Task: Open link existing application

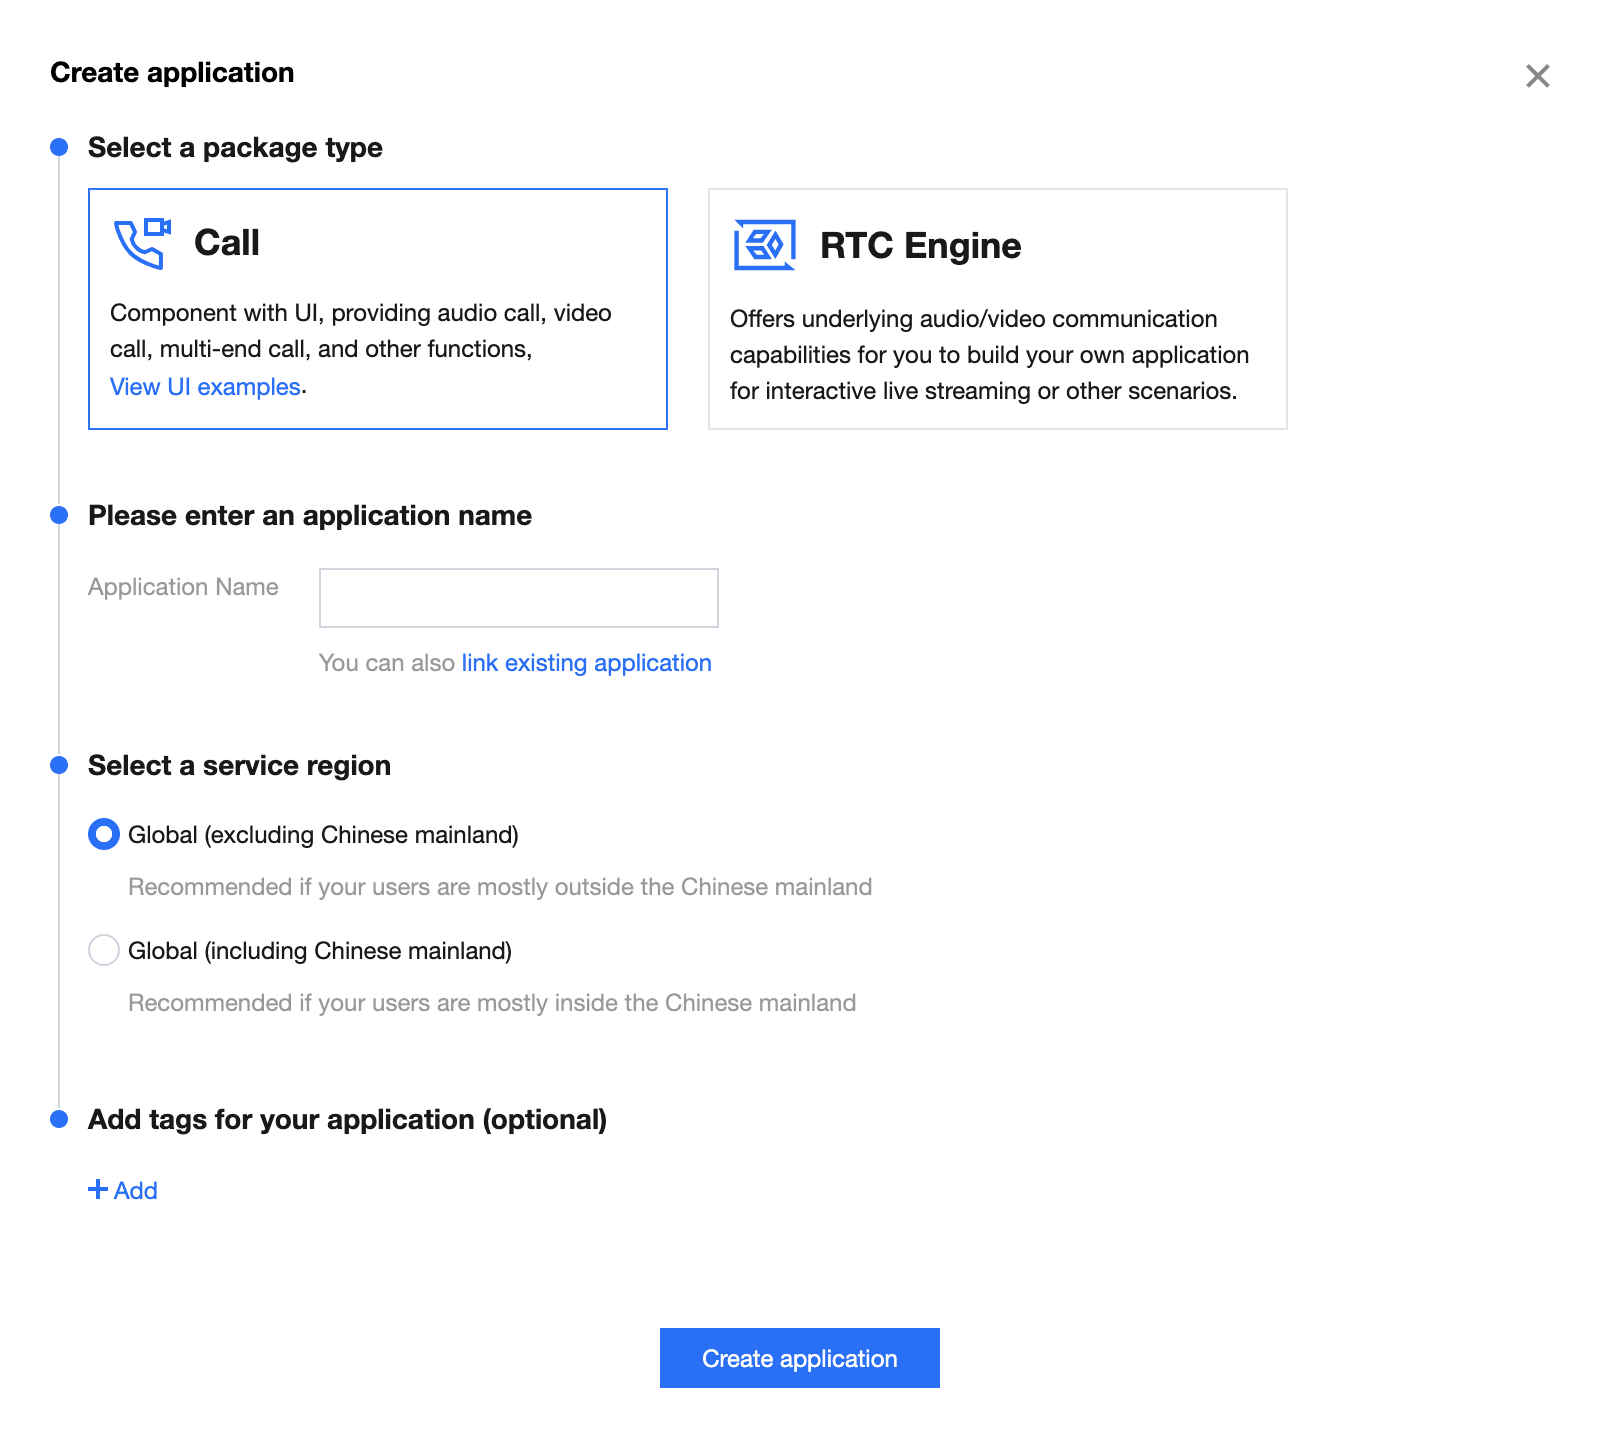Action: tap(586, 663)
